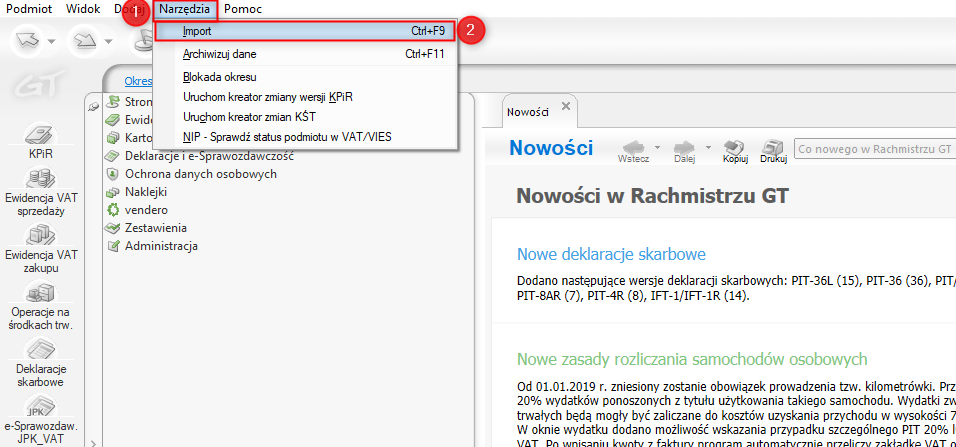Select Archiwizuj dane menu entry
Screen dimensions: 956x447
[305, 54]
